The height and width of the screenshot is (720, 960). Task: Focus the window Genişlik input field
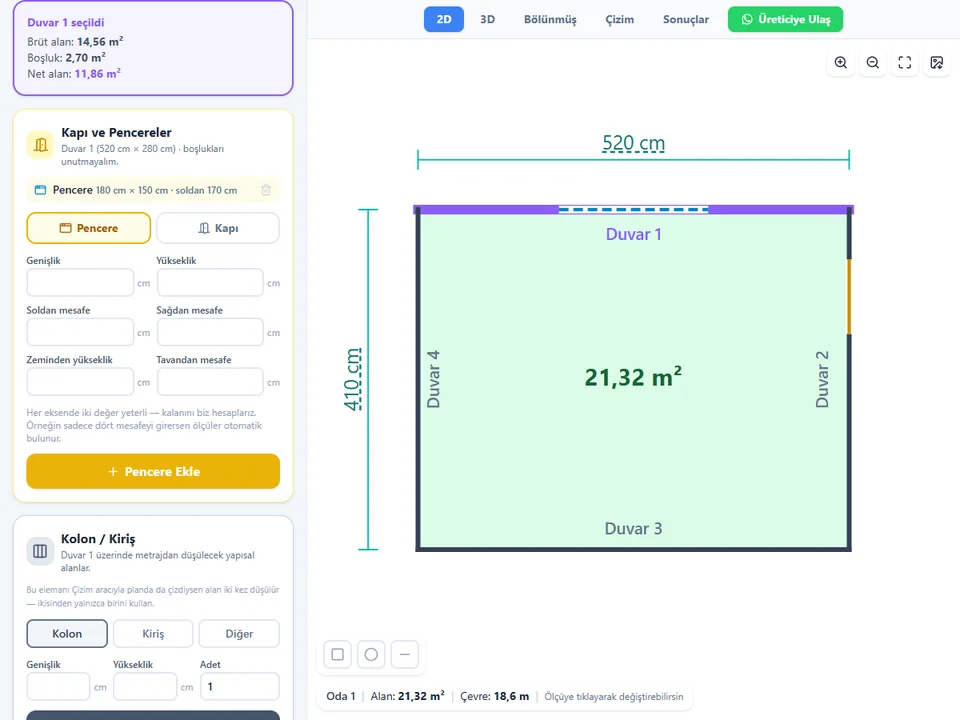[x=80, y=283]
